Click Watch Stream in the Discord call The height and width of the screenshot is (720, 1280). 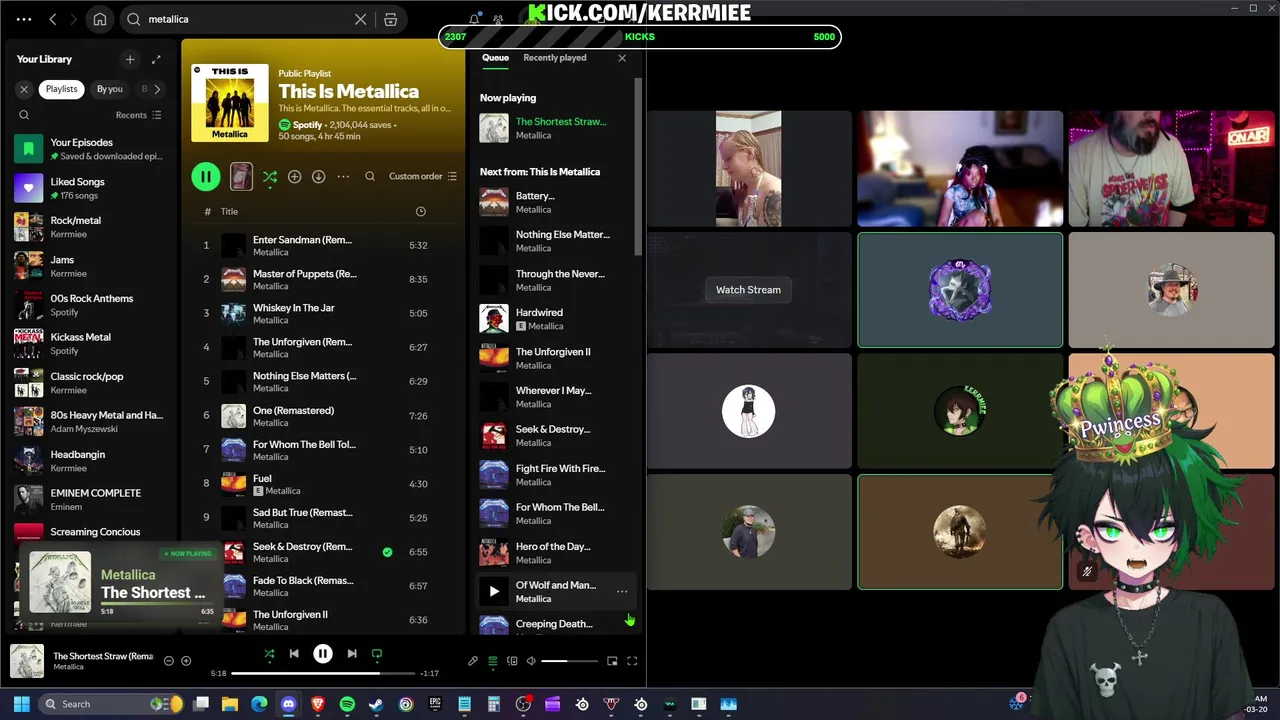(748, 290)
